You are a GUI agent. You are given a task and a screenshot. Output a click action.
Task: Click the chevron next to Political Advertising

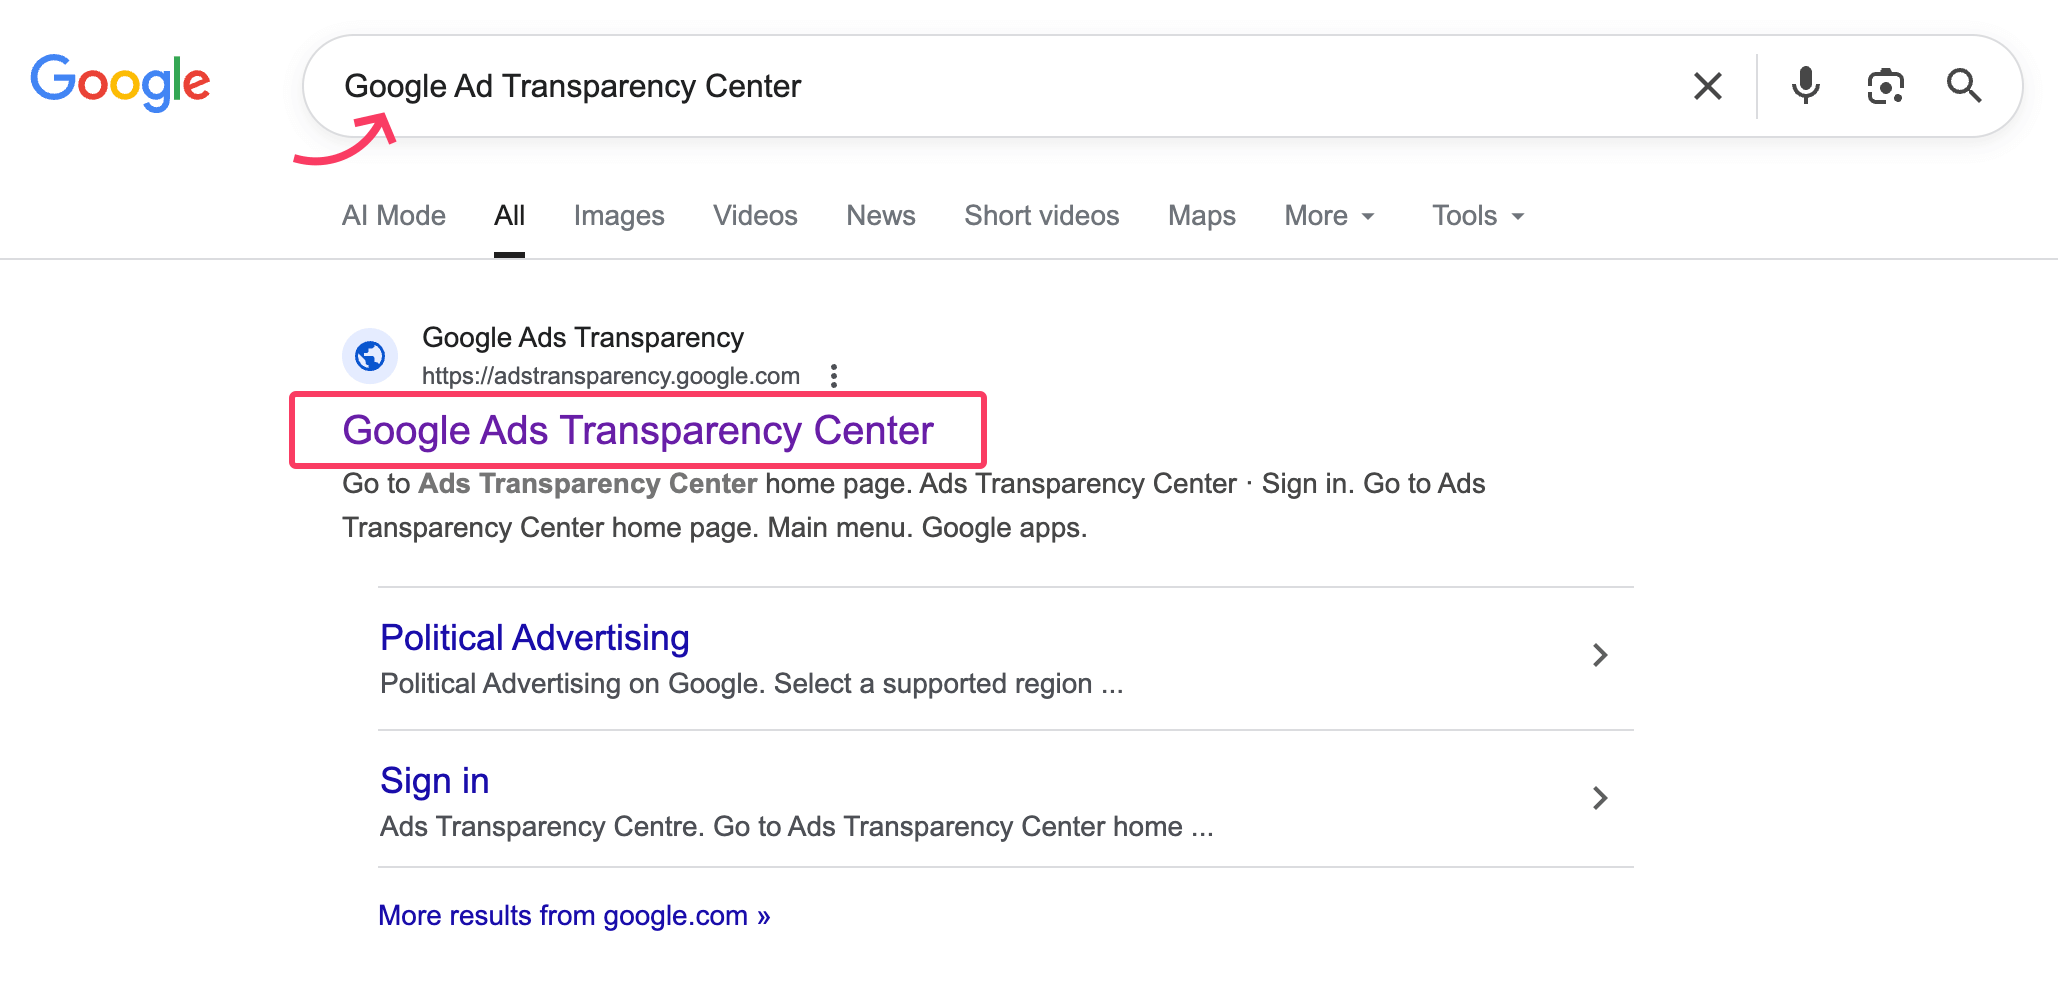(1600, 655)
